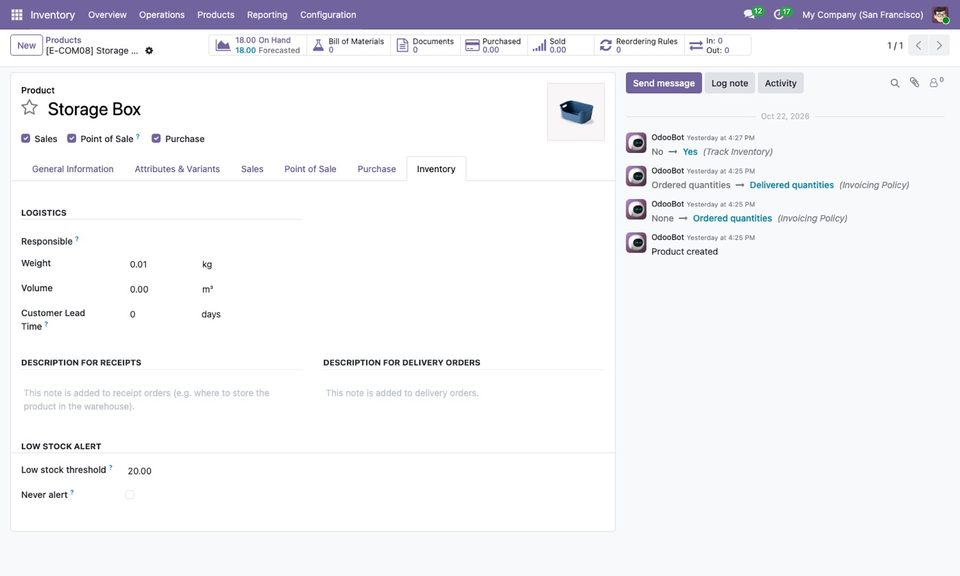Open the user avatar menu
960x576 pixels.
(940, 15)
